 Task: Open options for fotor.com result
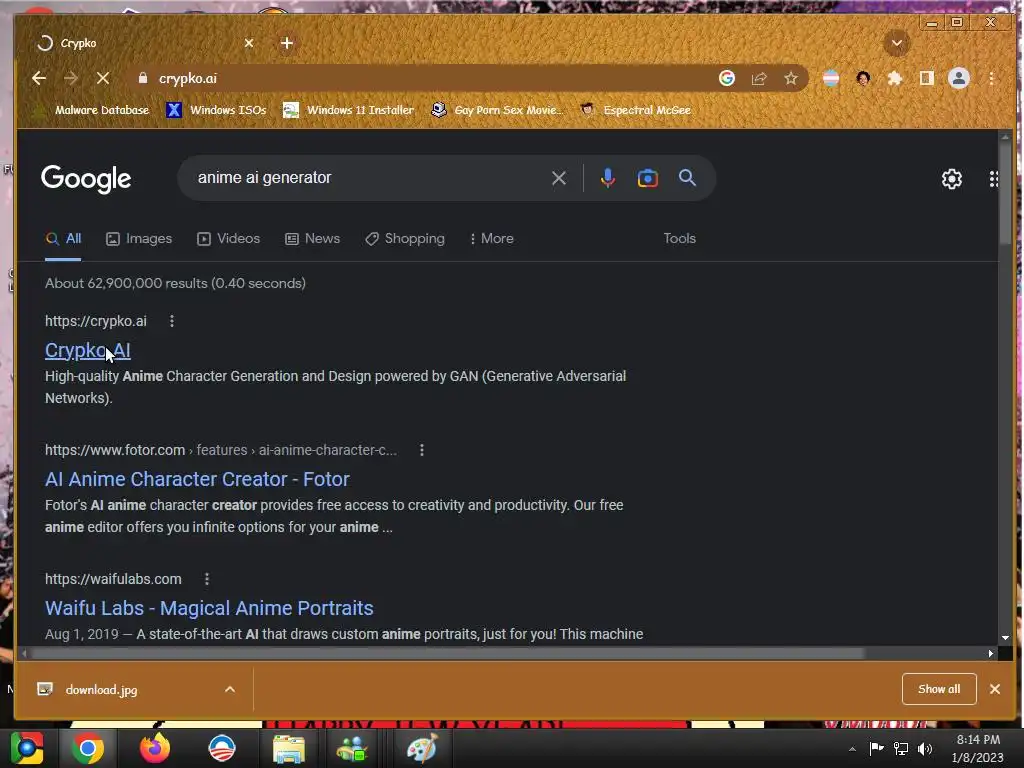point(422,450)
